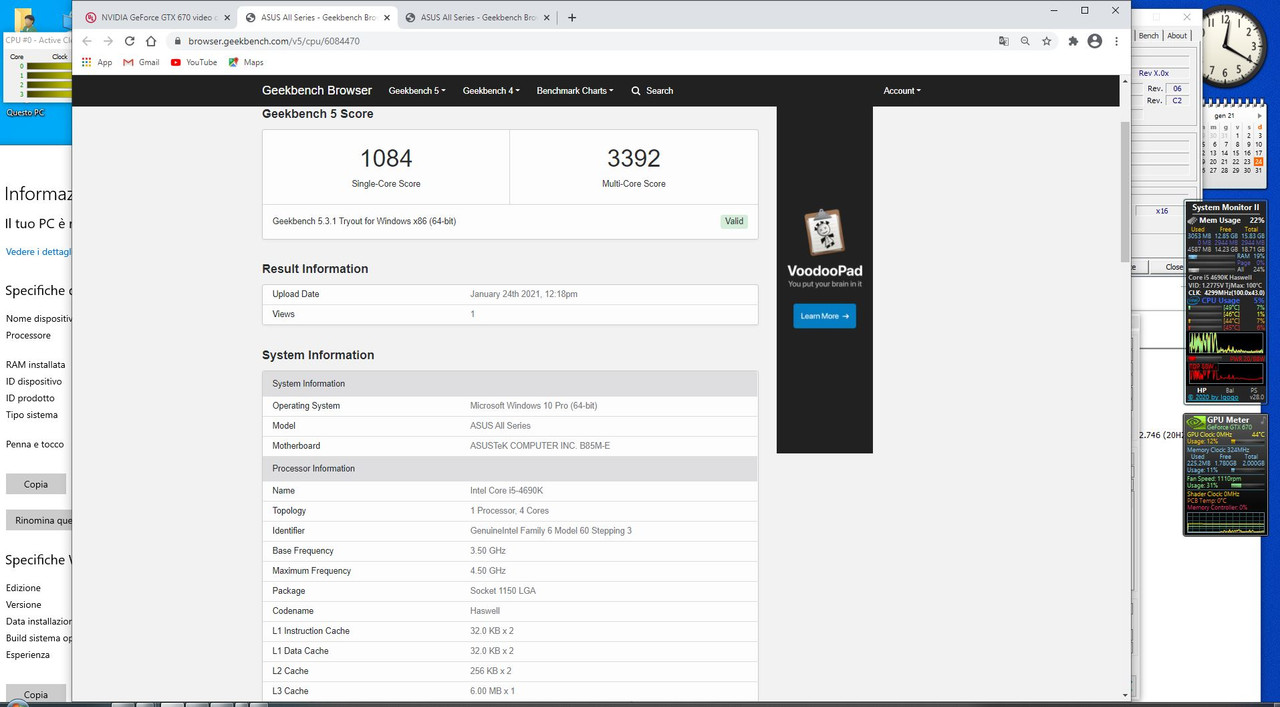Screen dimensions: 1280x707
Task: Open the Gmail bookmark
Action: point(141,62)
